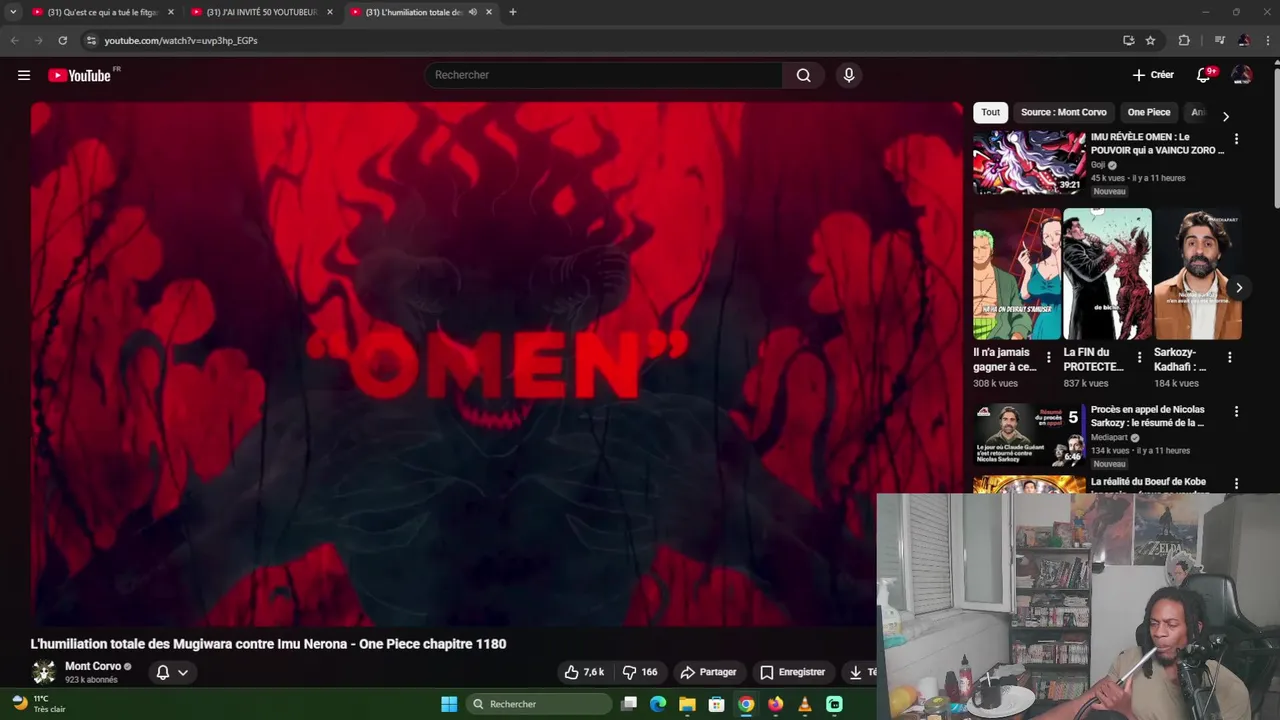The height and width of the screenshot is (720, 1280).
Task: Open Task View on the taskbar
Action: pyautogui.click(x=629, y=704)
